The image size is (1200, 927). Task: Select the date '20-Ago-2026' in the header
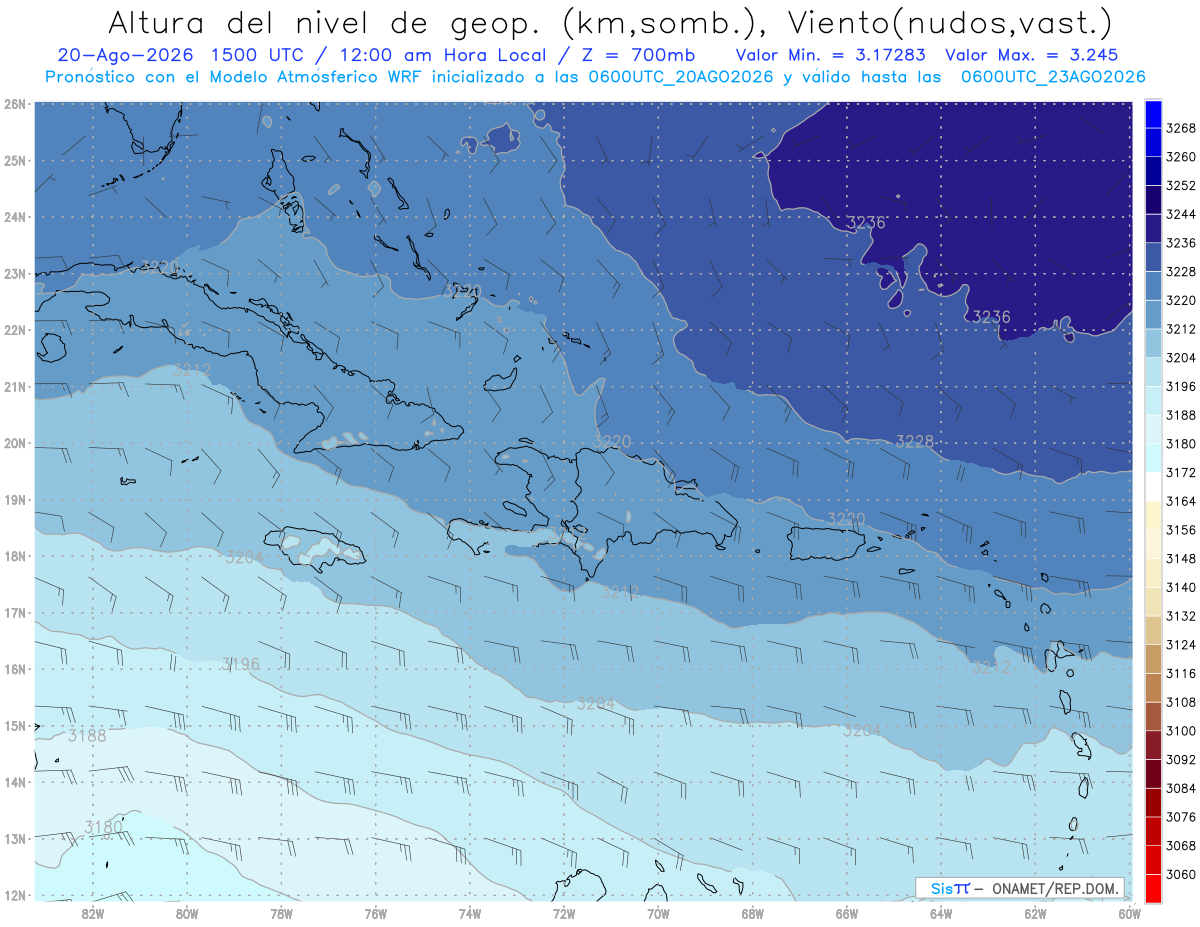coord(124,56)
